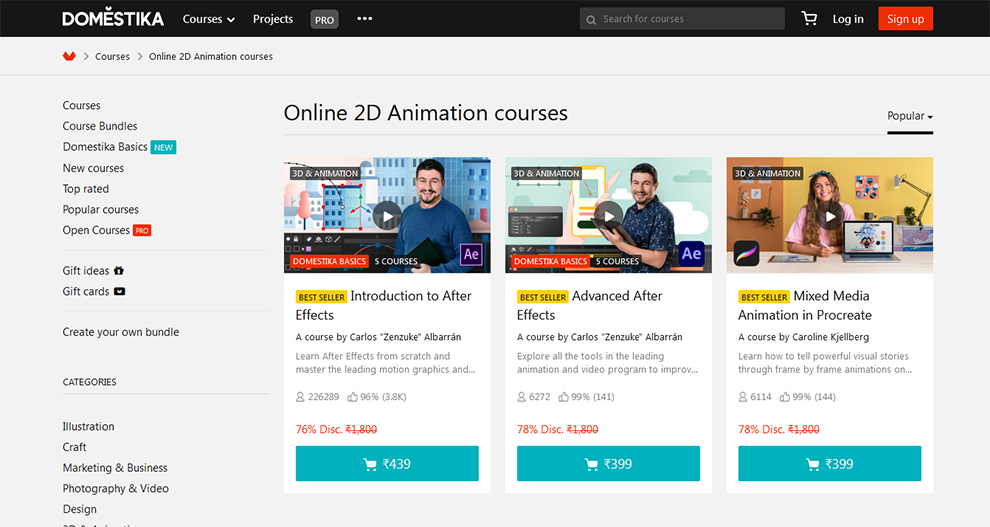Click Domestika Basics label on Advanced thumbnail
The height and width of the screenshot is (527, 990).
[551, 261]
